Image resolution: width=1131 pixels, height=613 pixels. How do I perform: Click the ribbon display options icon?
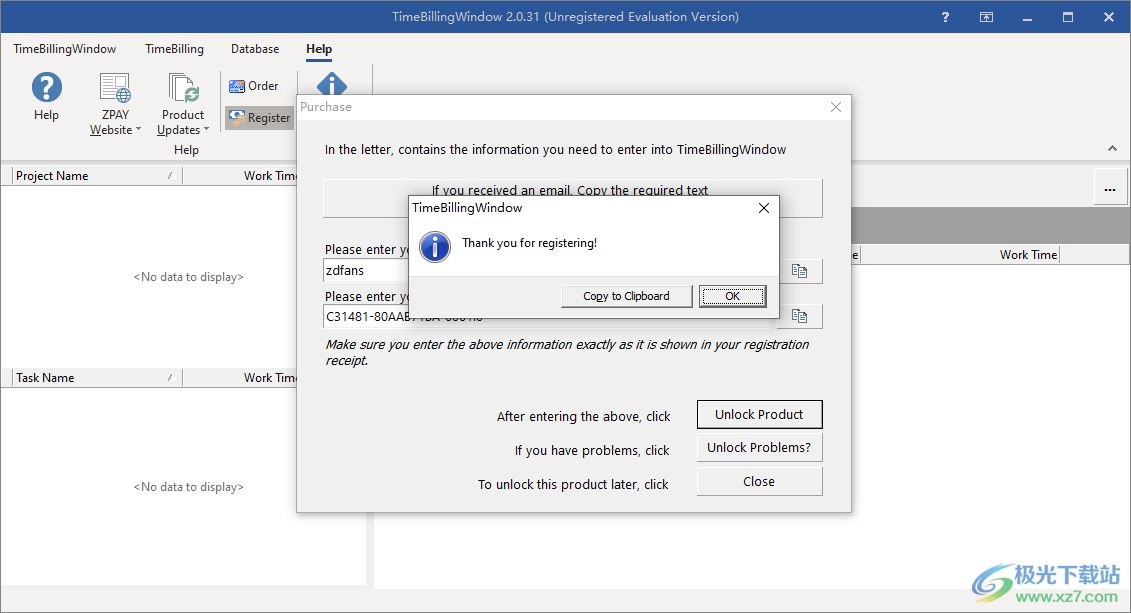[x=986, y=17]
